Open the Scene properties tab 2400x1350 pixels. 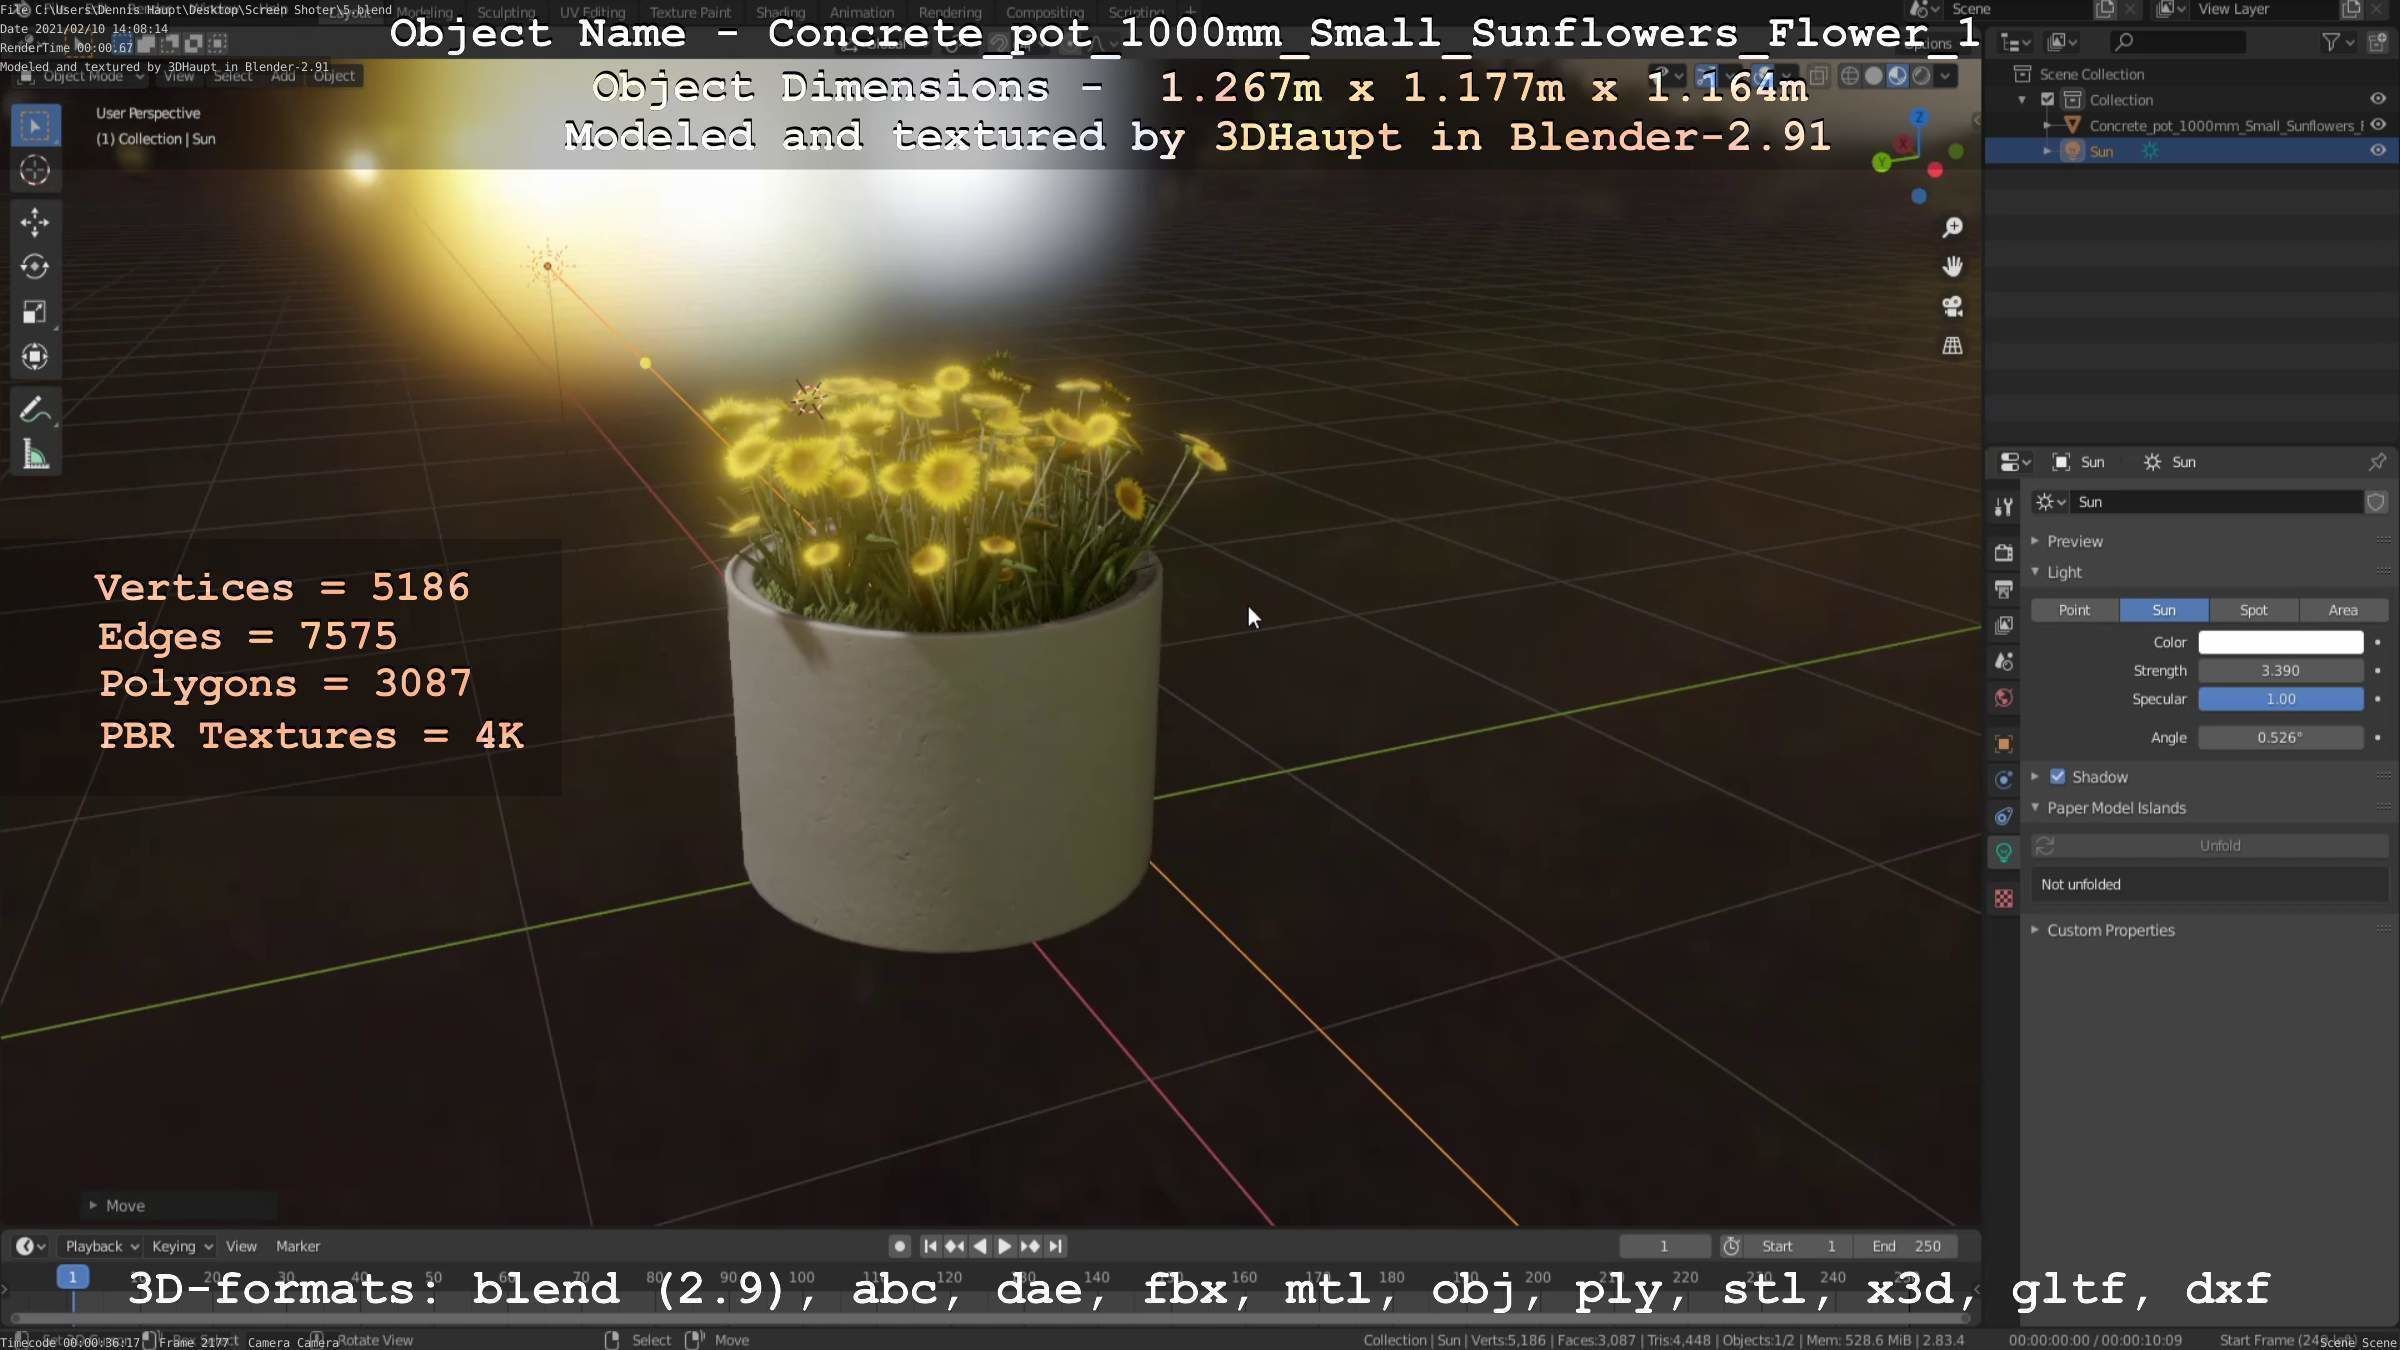(x=2003, y=661)
